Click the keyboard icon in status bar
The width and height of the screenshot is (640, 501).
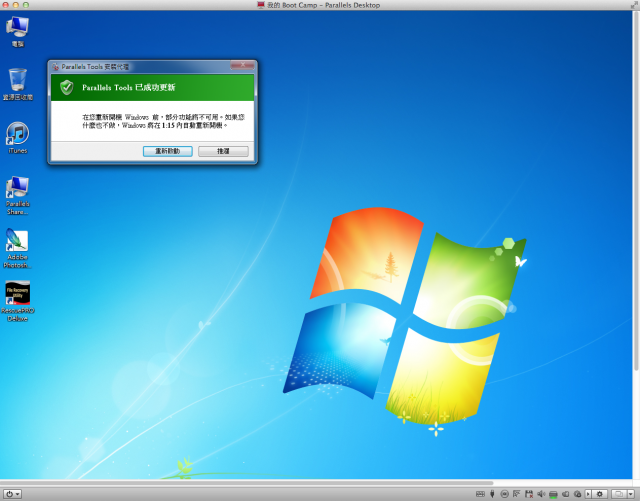[480, 494]
